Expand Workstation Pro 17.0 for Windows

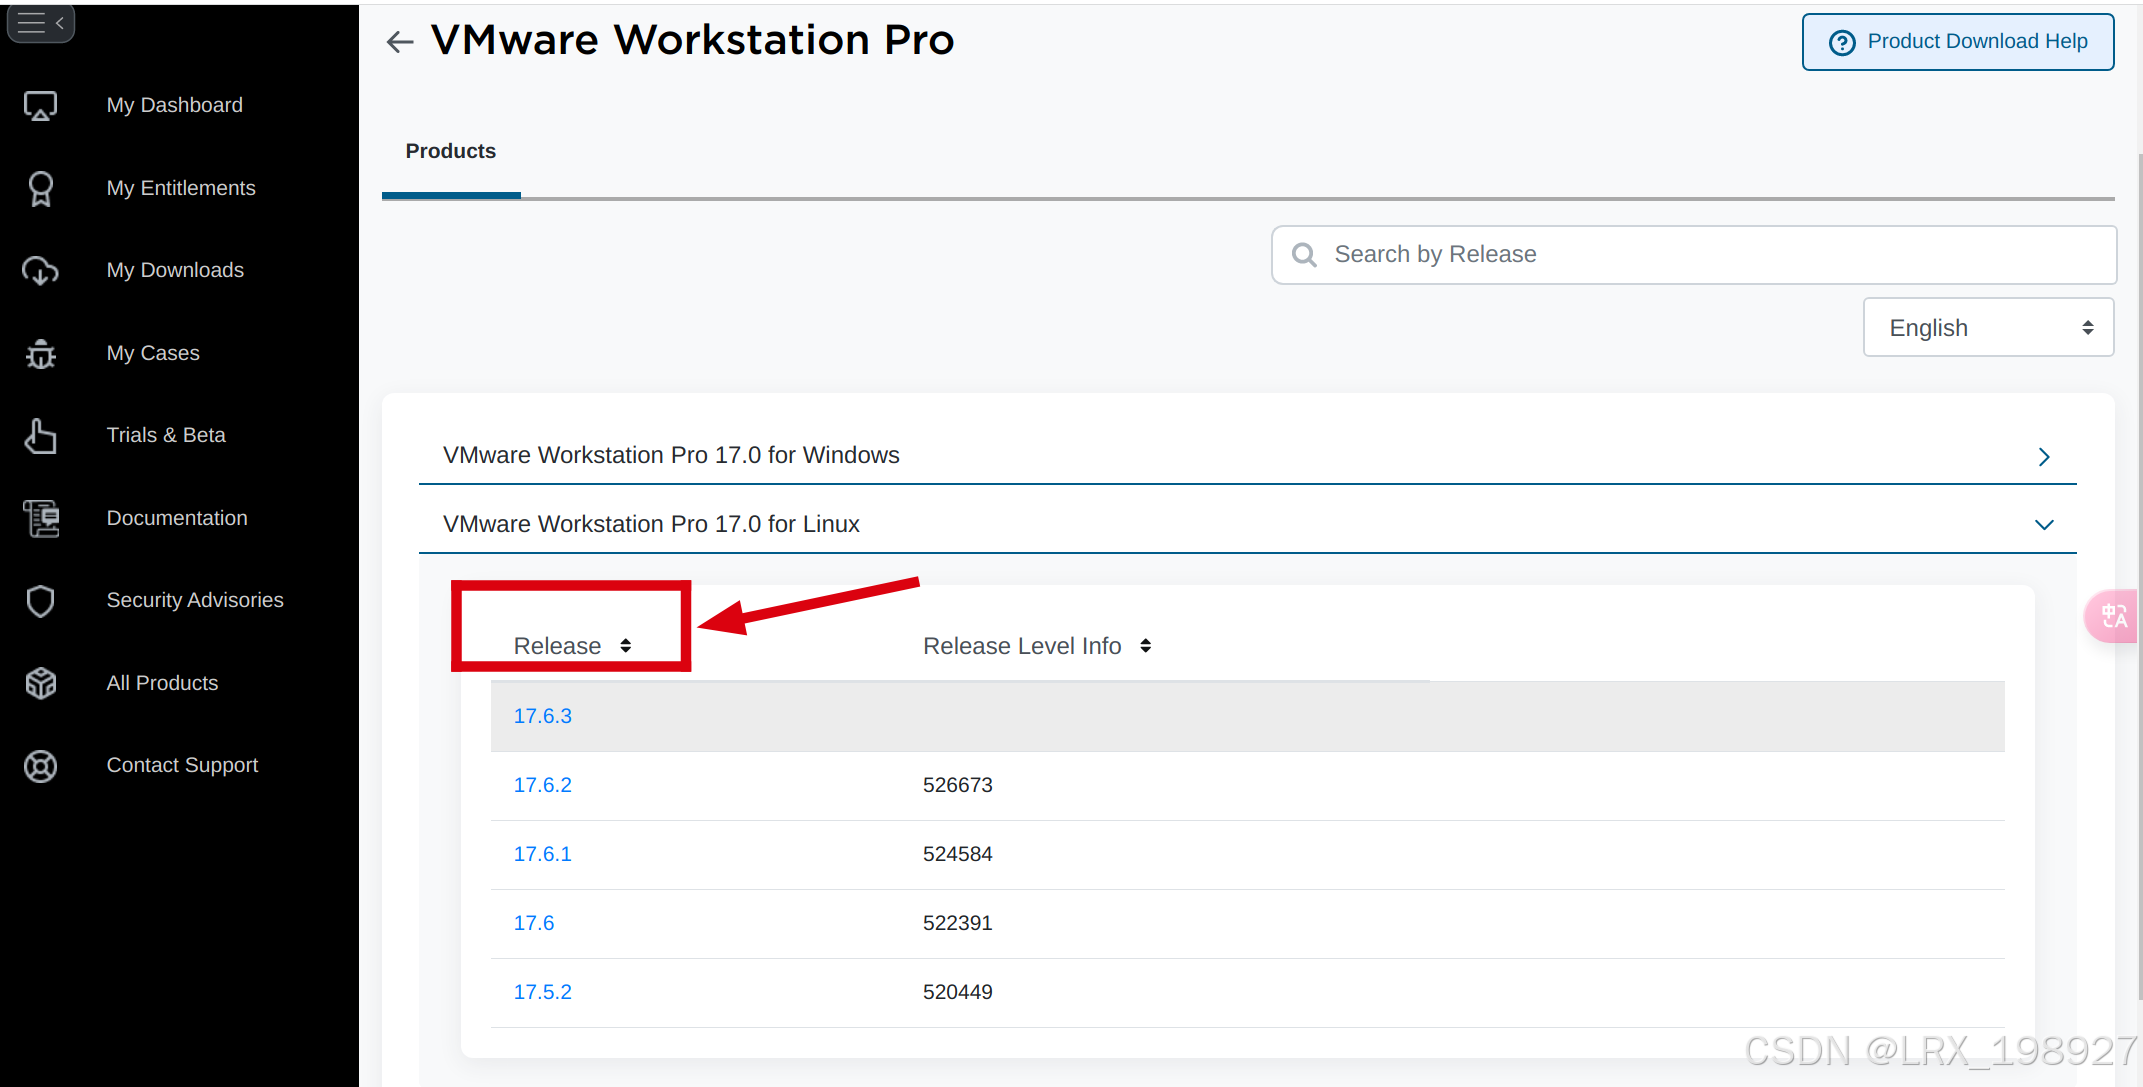[1246, 455]
